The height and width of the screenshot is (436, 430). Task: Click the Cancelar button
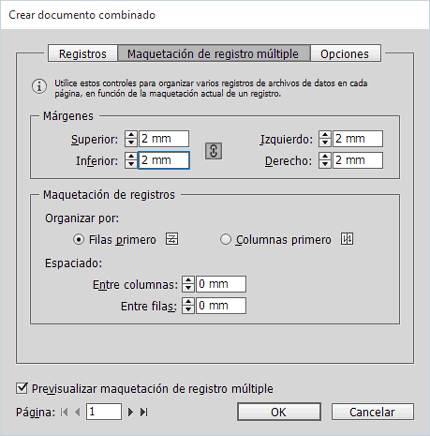(372, 412)
